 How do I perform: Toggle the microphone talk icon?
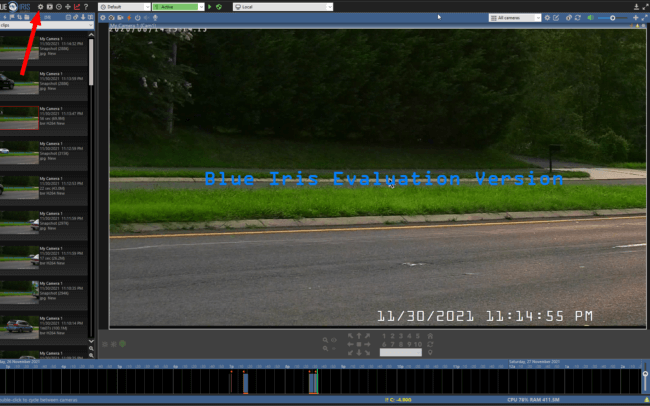point(155,17)
